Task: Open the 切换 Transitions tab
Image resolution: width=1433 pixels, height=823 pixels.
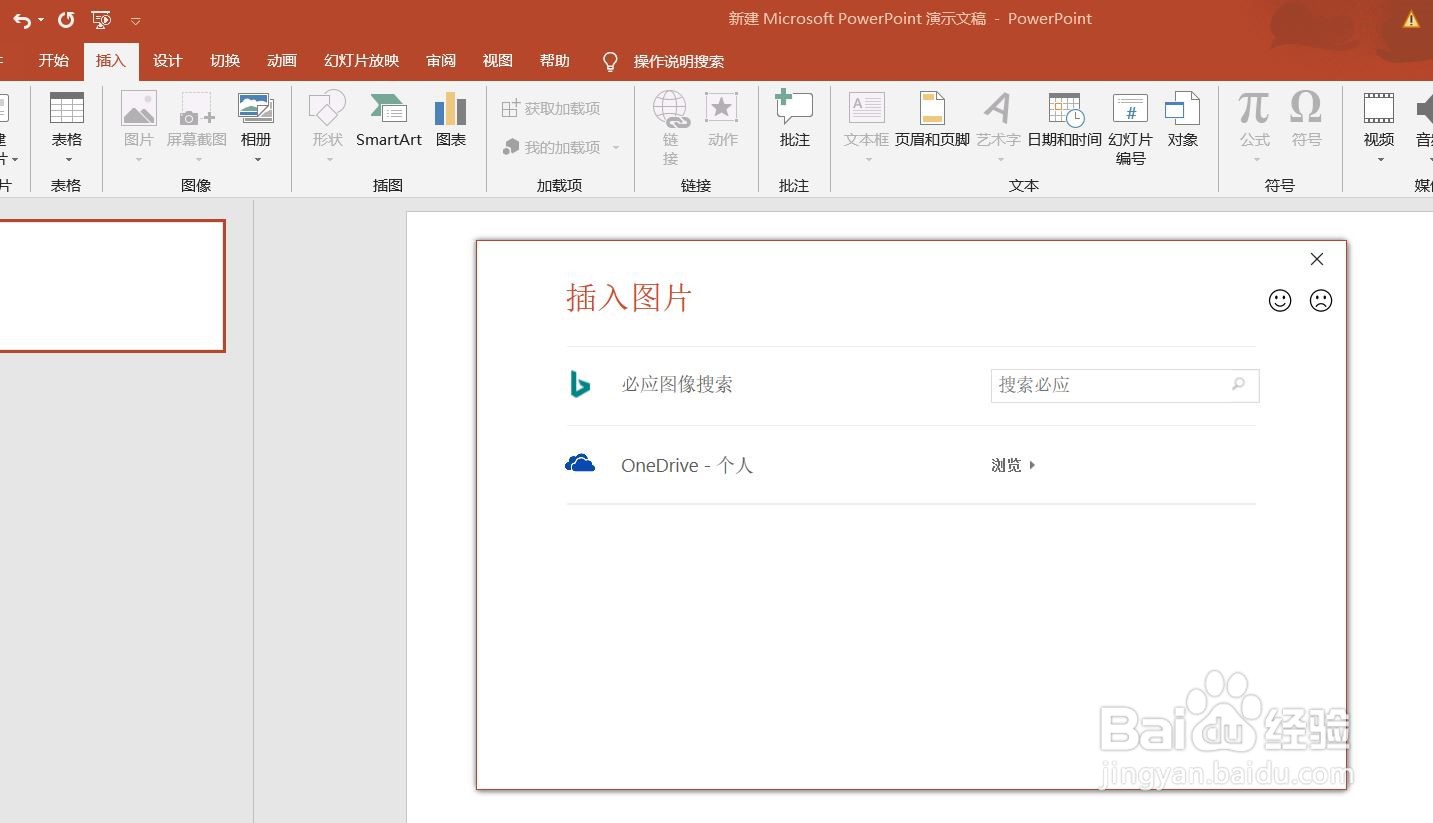Action: click(225, 61)
